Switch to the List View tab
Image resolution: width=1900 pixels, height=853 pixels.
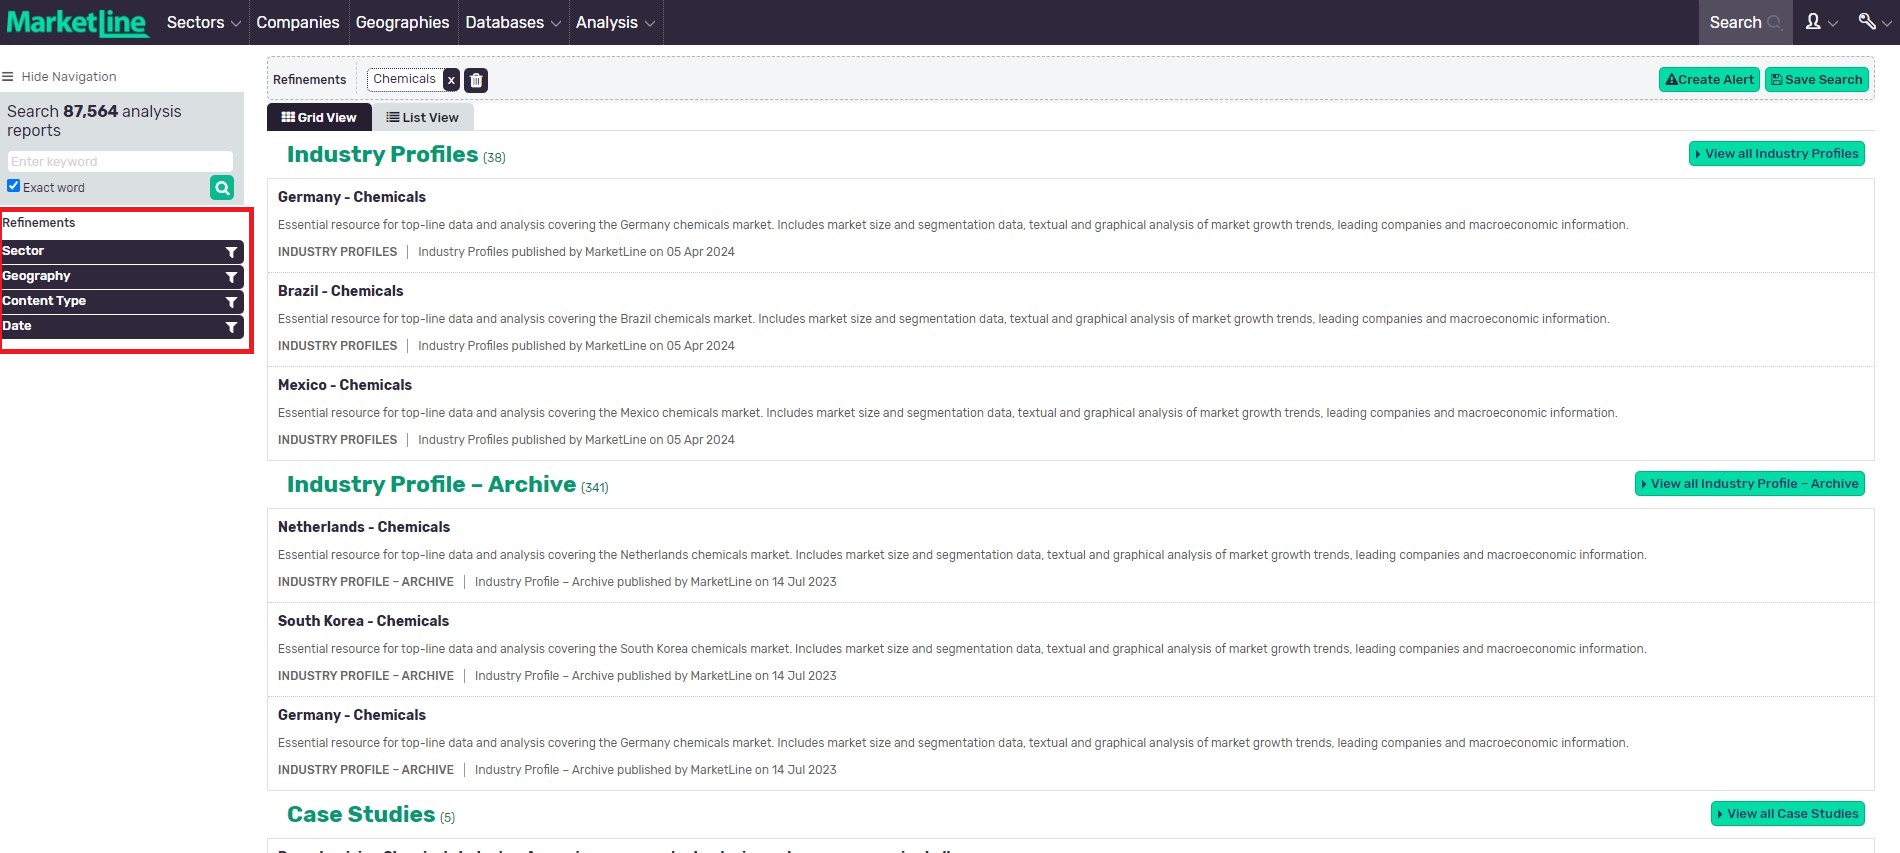(x=422, y=117)
